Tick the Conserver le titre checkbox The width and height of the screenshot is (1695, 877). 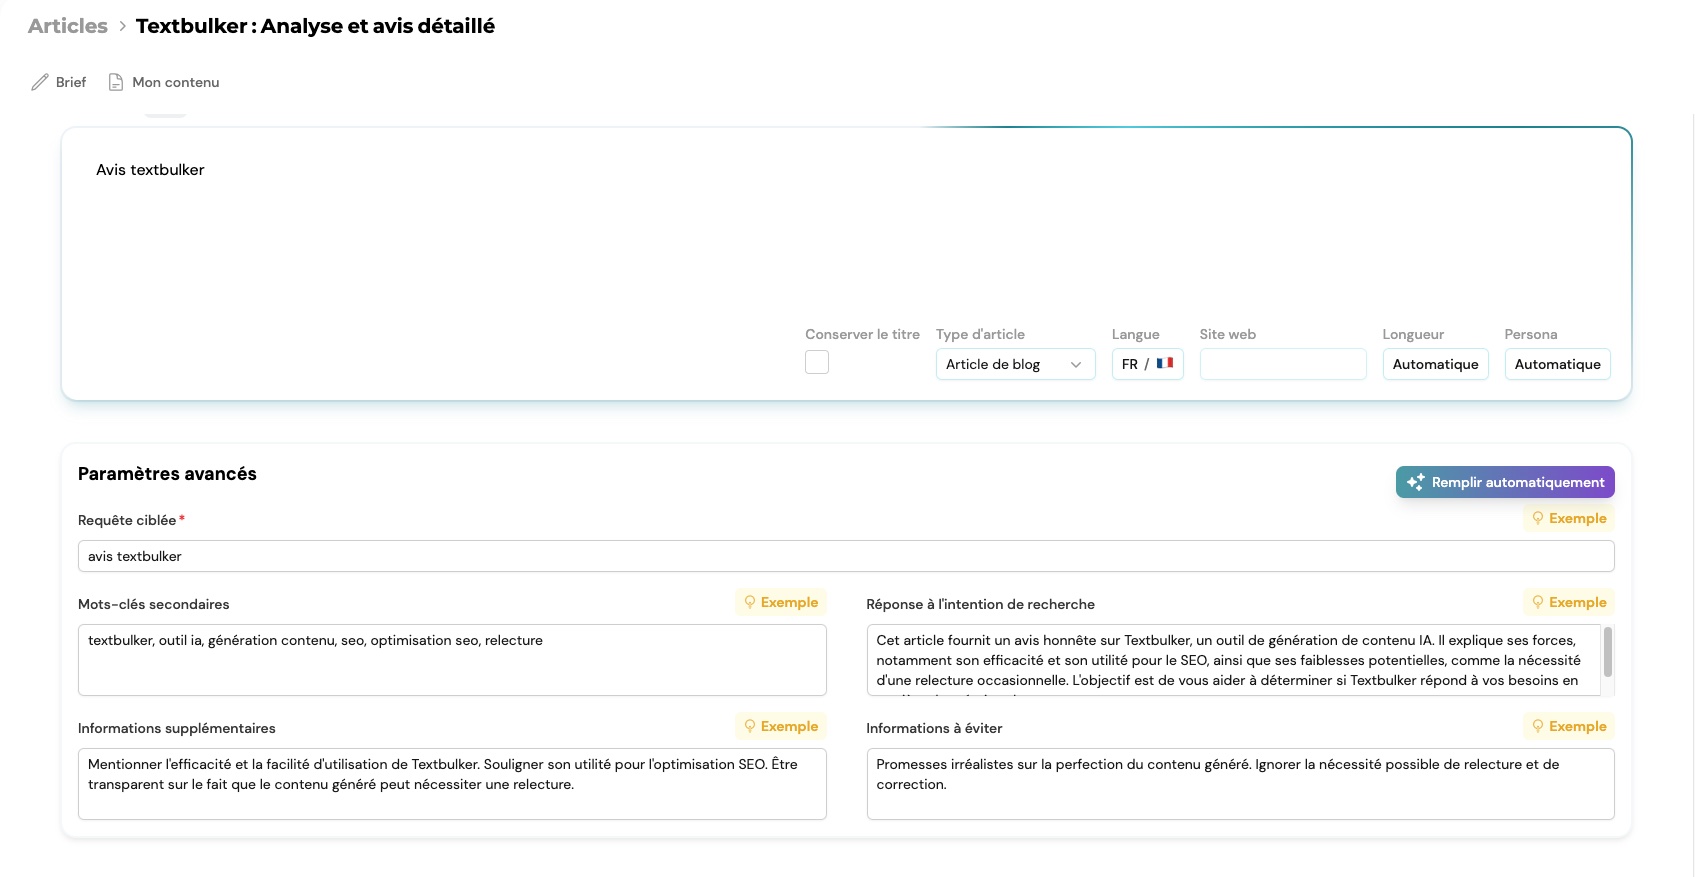tap(817, 362)
